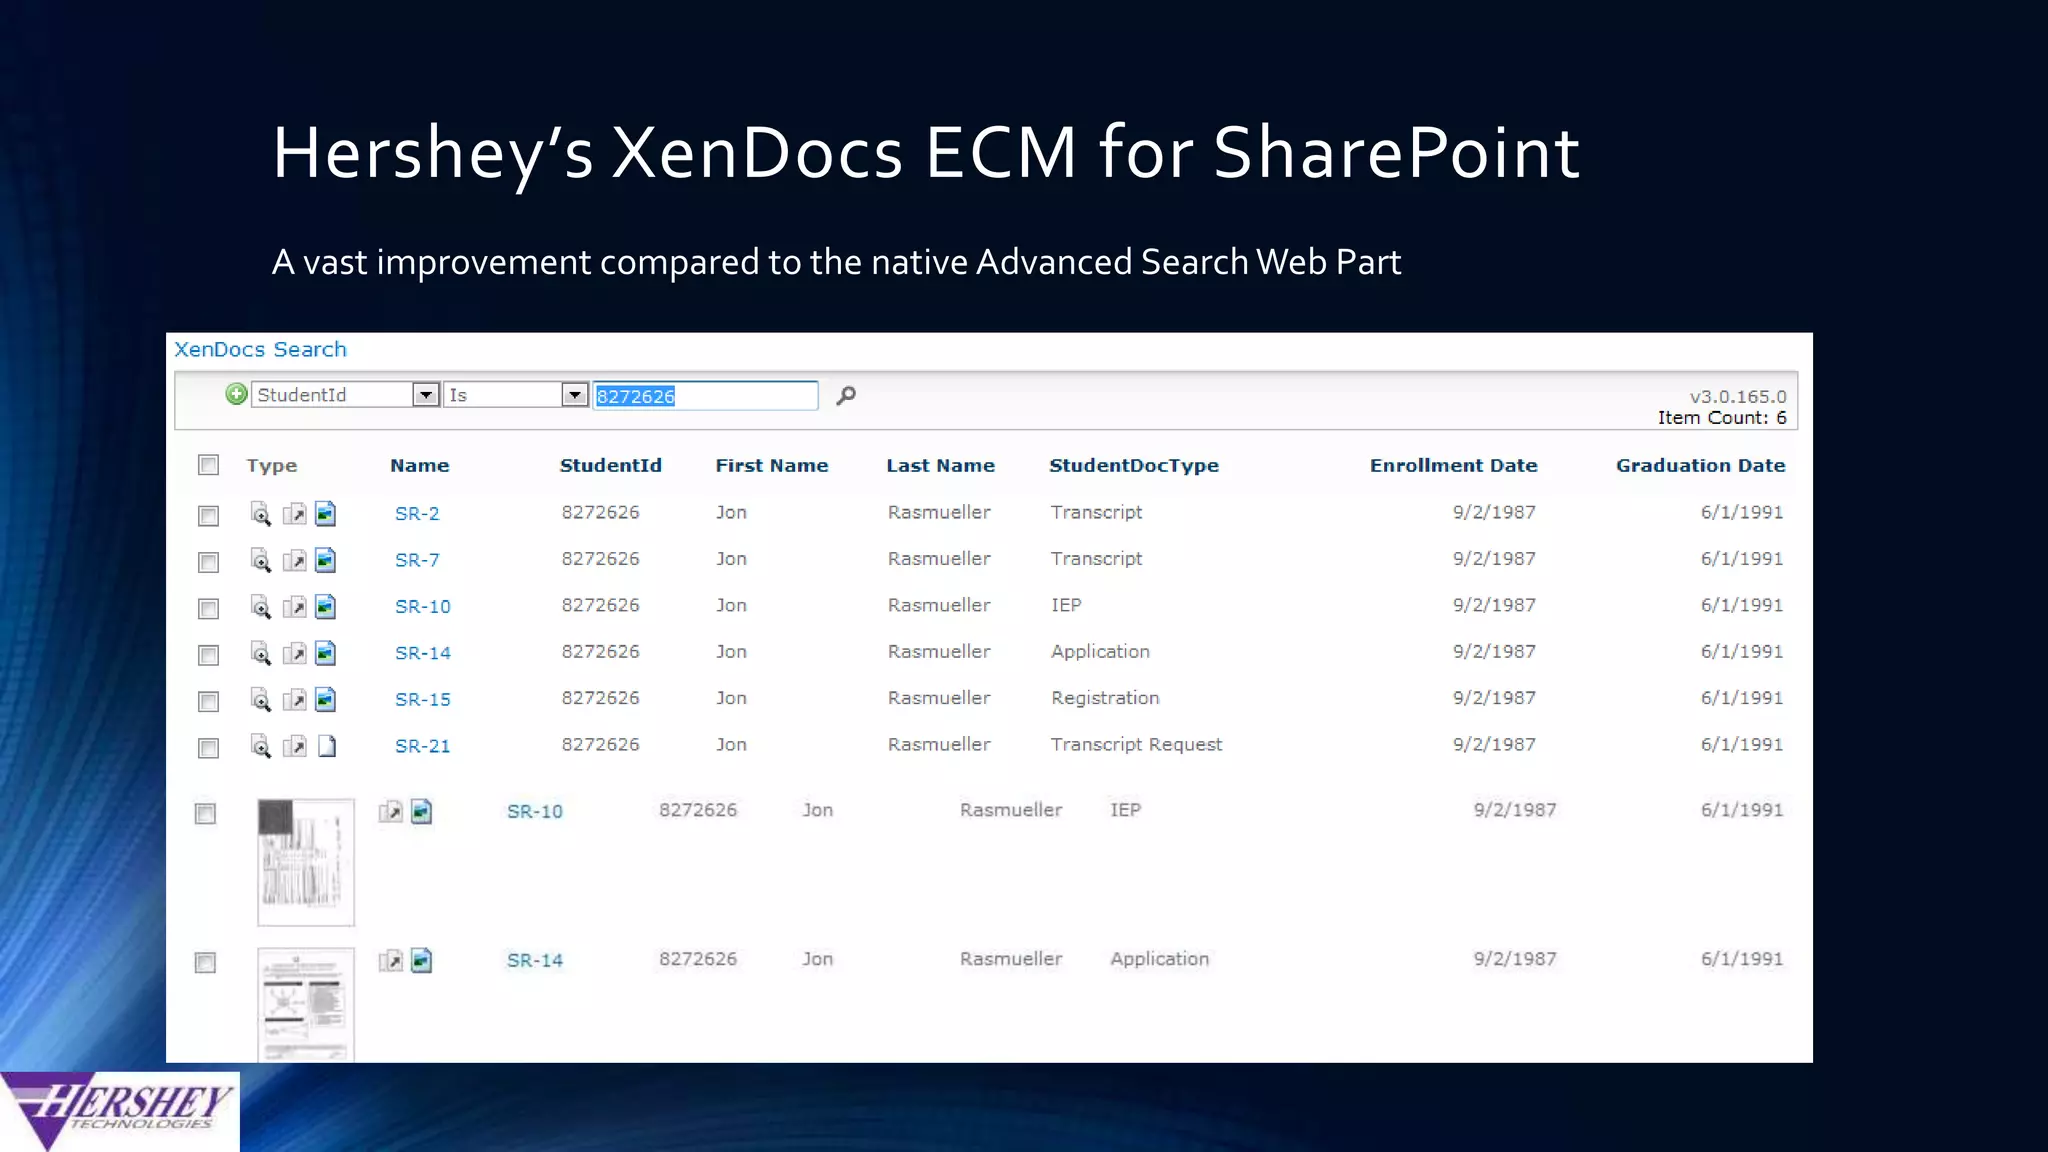Image resolution: width=2048 pixels, height=1152 pixels.
Task: Click the blank document icon in row SR-21
Action: (x=327, y=746)
